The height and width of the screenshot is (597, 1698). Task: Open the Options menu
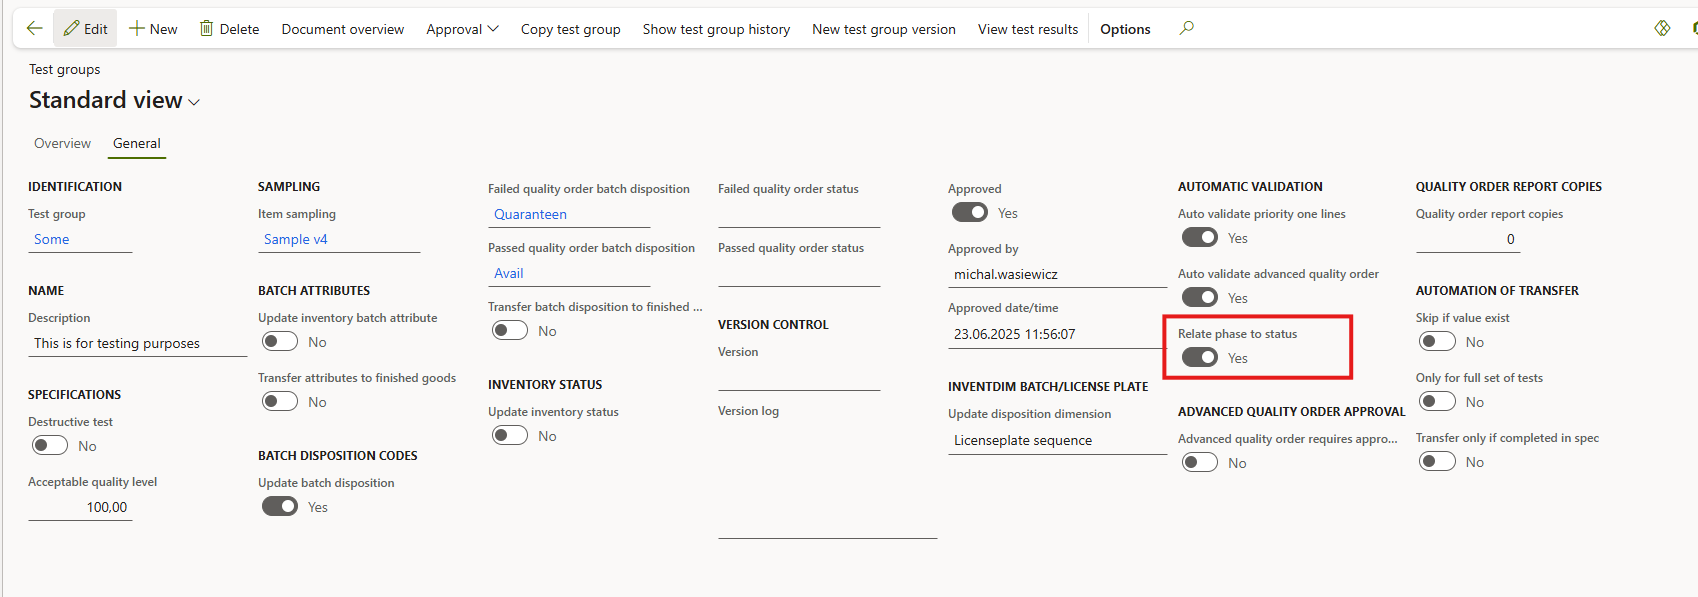(1125, 29)
